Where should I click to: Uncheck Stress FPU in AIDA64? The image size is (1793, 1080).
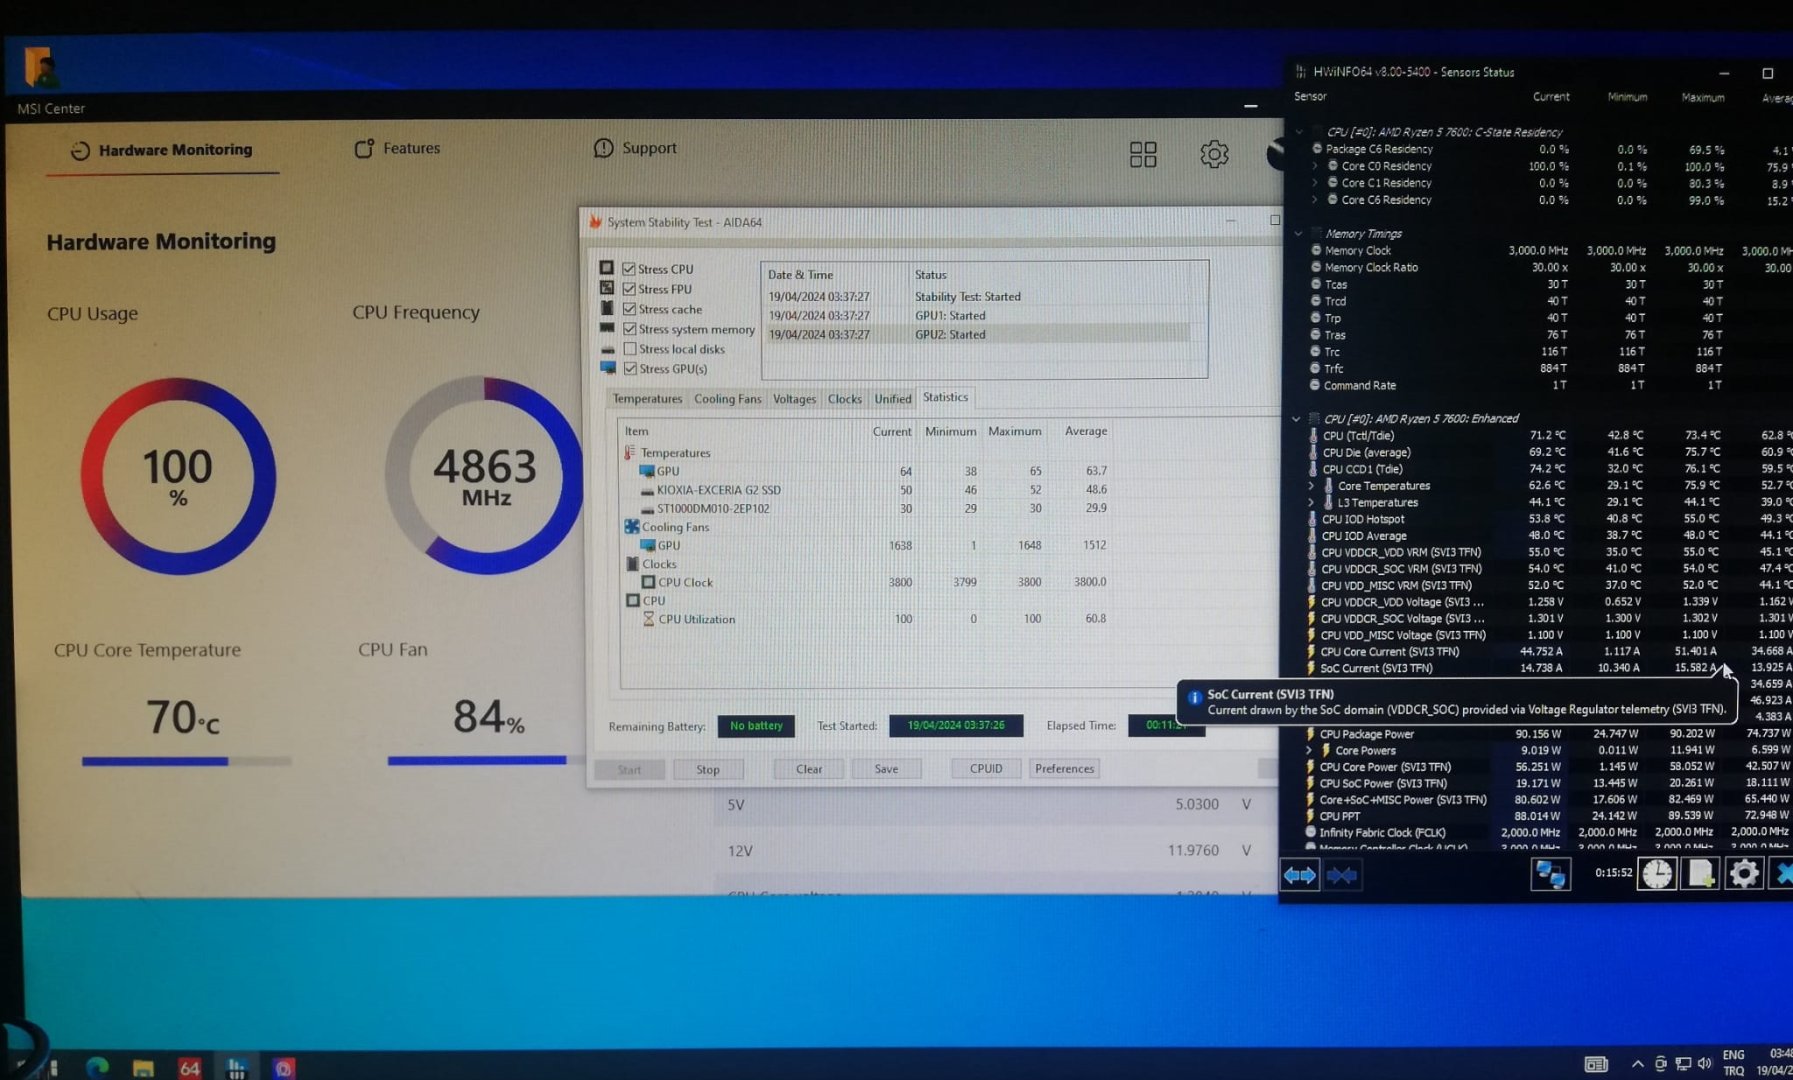click(629, 289)
